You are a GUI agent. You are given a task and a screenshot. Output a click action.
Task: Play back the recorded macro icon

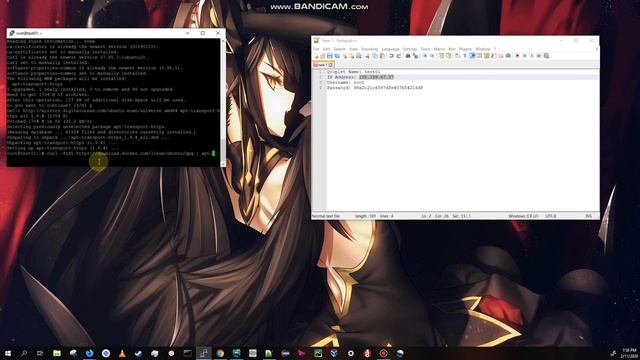tap(532, 56)
